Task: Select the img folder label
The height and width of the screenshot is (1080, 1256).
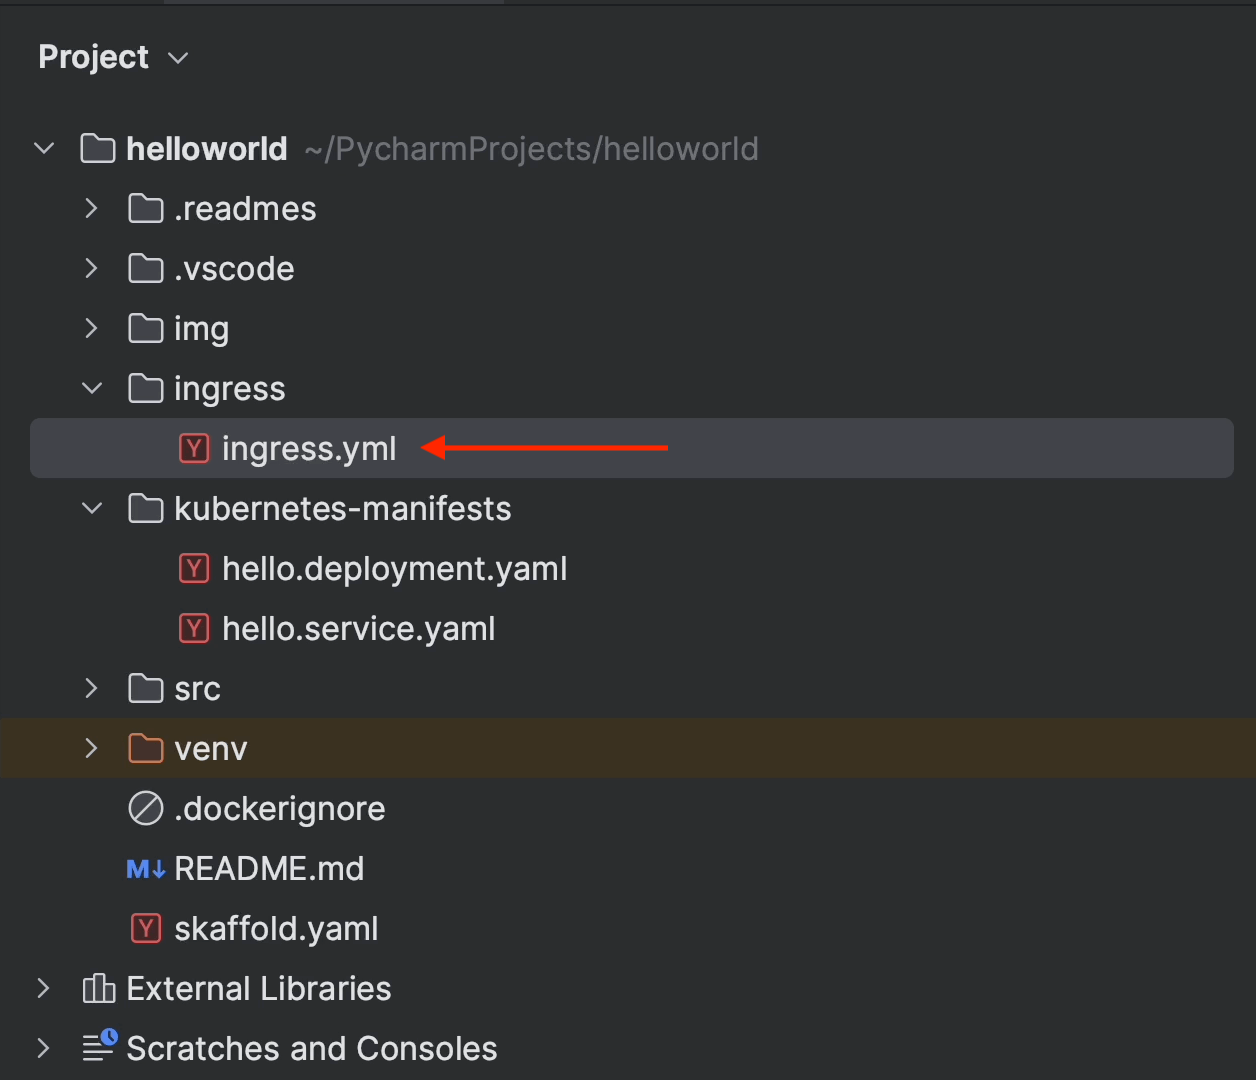Action: coord(201,328)
